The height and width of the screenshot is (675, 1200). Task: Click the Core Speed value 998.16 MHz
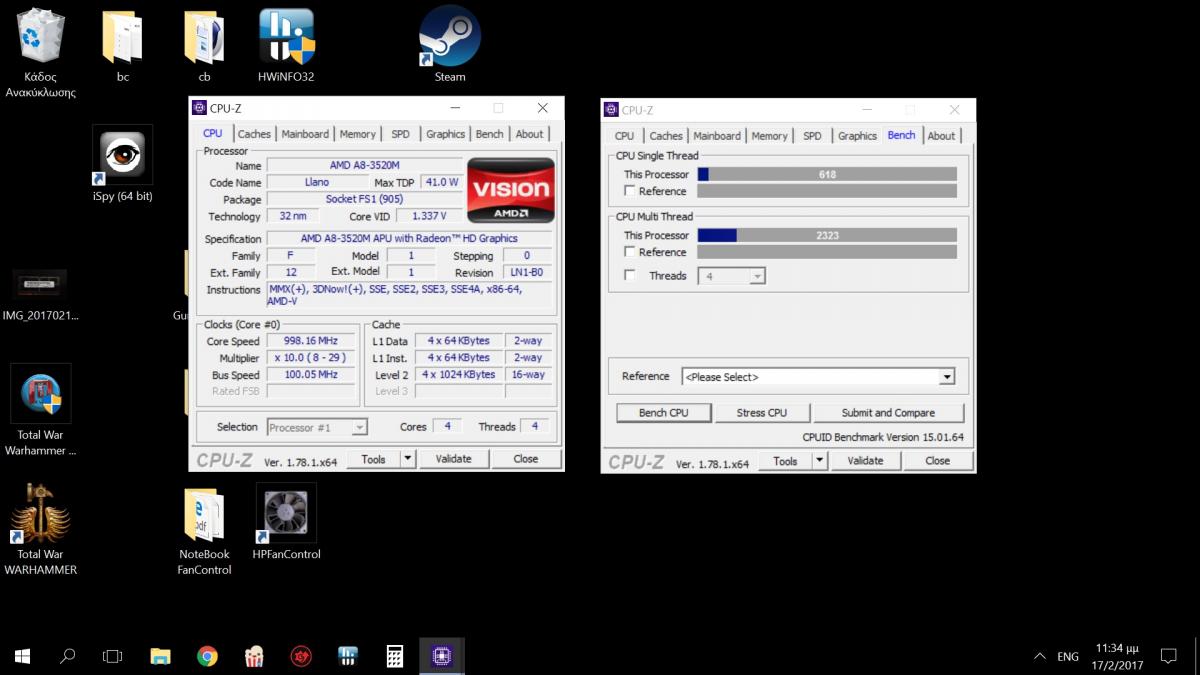[311, 341]
